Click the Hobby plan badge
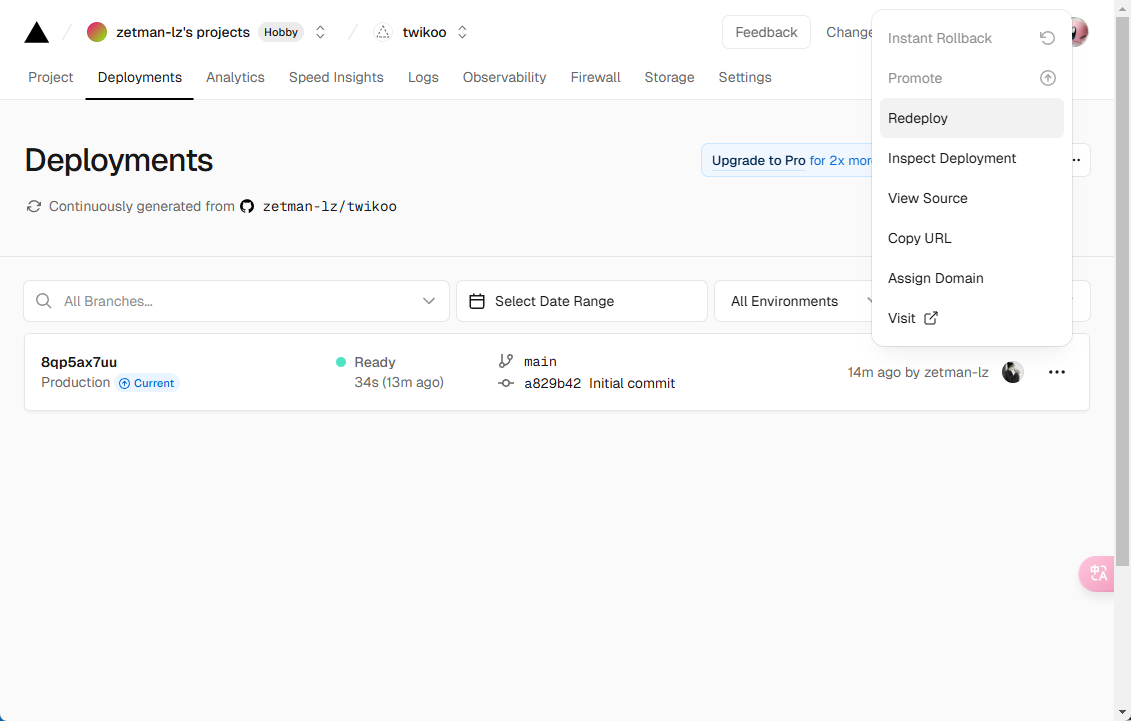 [281, 32]
